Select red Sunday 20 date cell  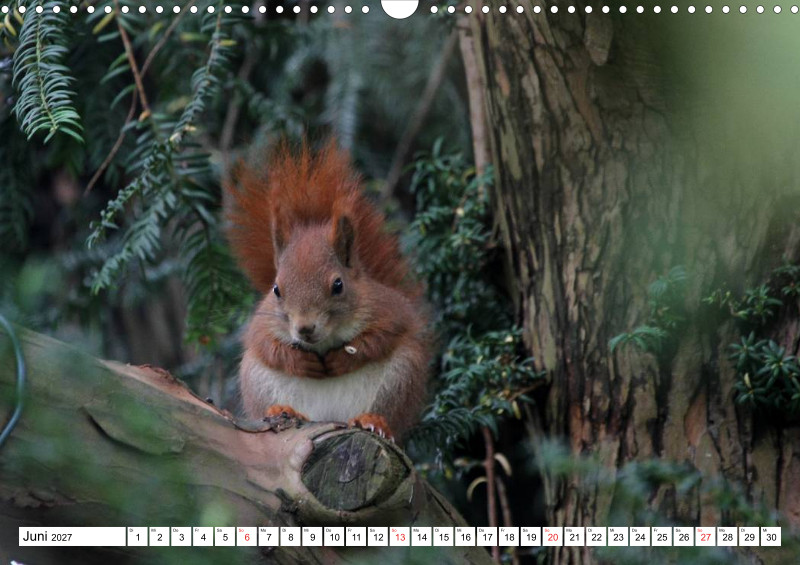552,537
